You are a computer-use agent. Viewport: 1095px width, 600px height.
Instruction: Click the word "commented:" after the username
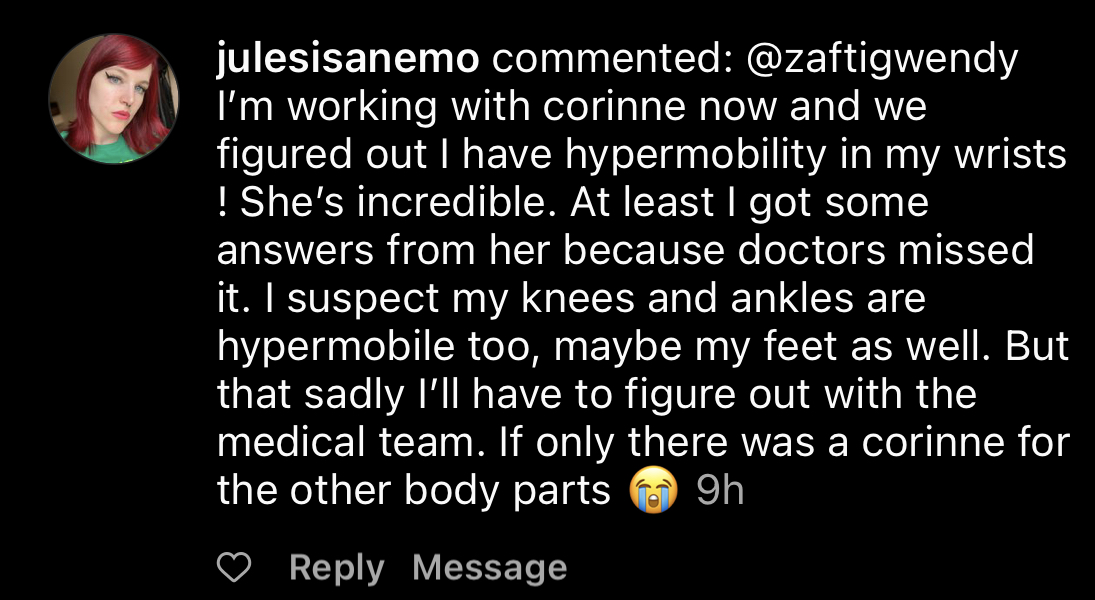click(610, 60)
